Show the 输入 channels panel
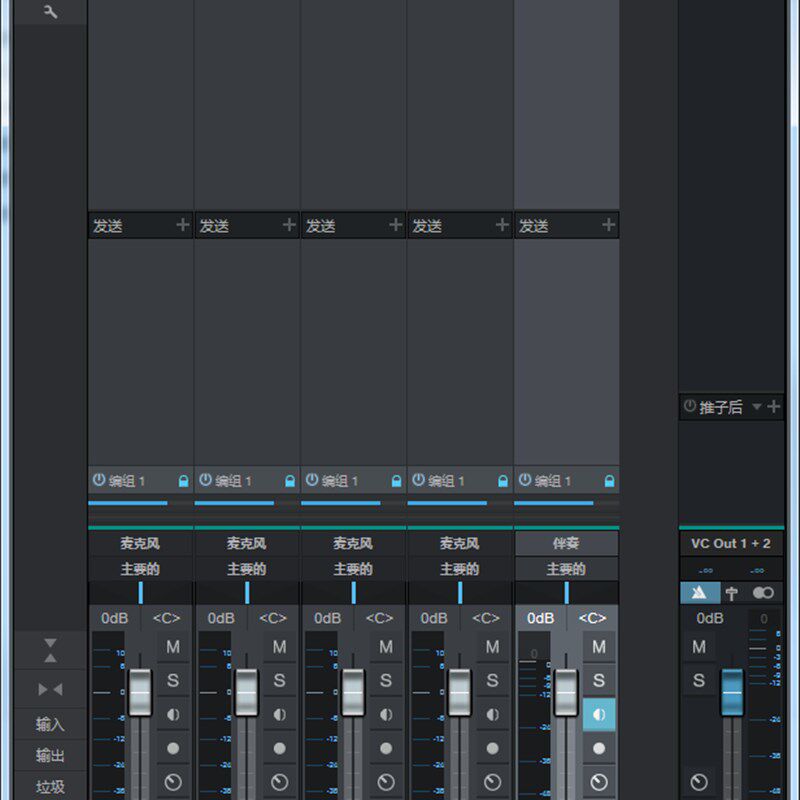Screen dimensions: 800x800 (x=50, y=724)
